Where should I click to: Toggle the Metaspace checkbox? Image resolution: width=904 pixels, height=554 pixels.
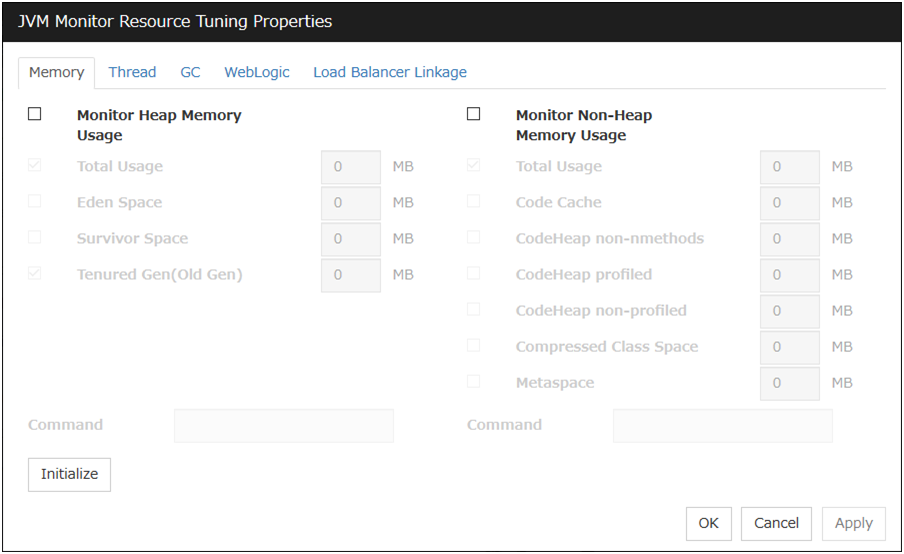click(474, 381)
